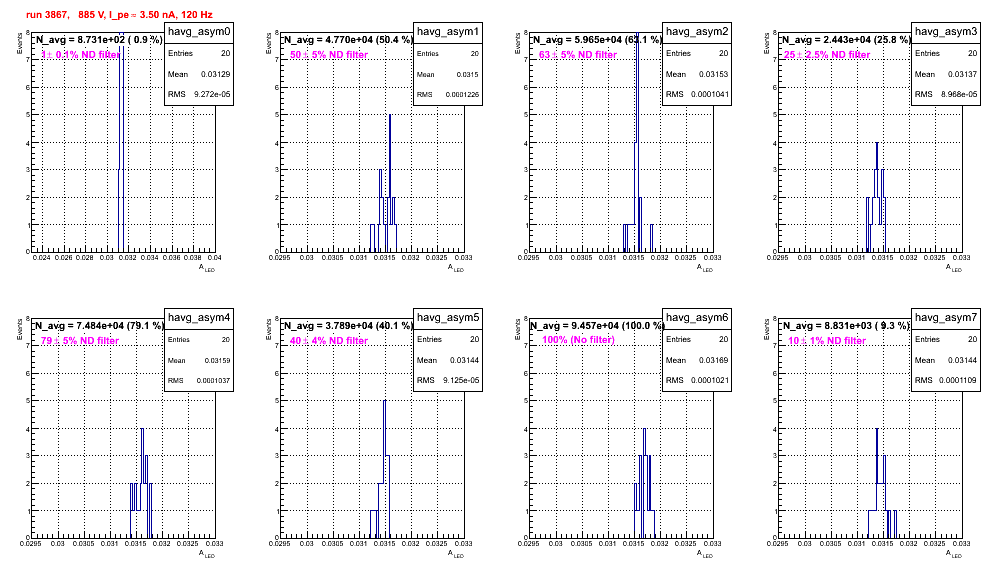
Task: Click Entries 20 in havg_asym3 stats
Action: coord(946,53)
